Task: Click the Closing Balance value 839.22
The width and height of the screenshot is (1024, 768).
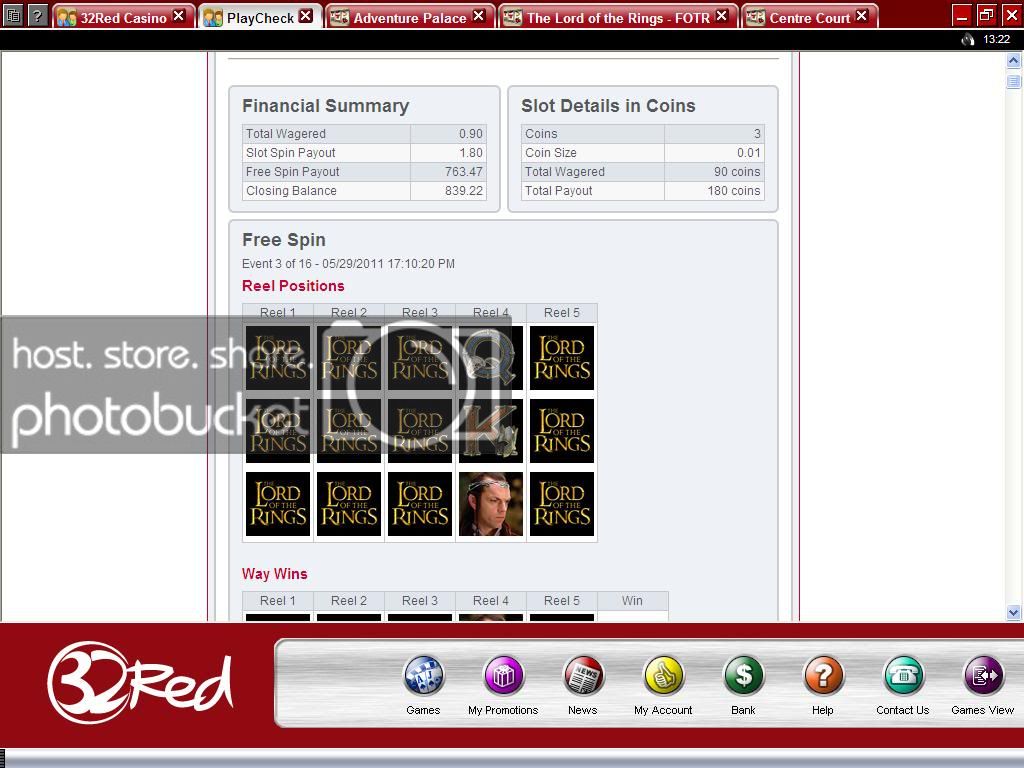Action: coord(464,191)
